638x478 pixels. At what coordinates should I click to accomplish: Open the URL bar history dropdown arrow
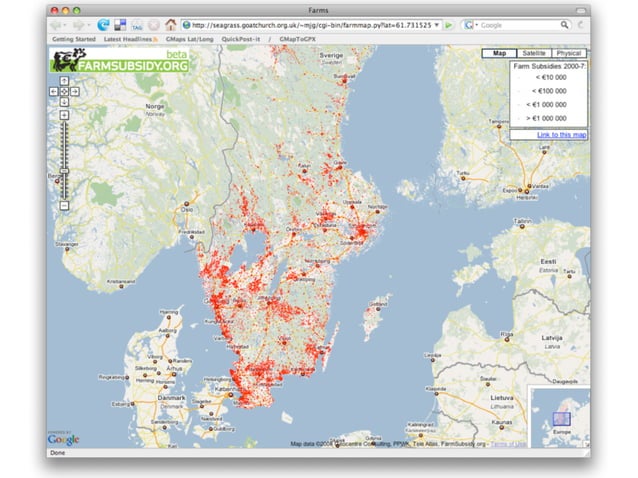click(x=437, y=24)
